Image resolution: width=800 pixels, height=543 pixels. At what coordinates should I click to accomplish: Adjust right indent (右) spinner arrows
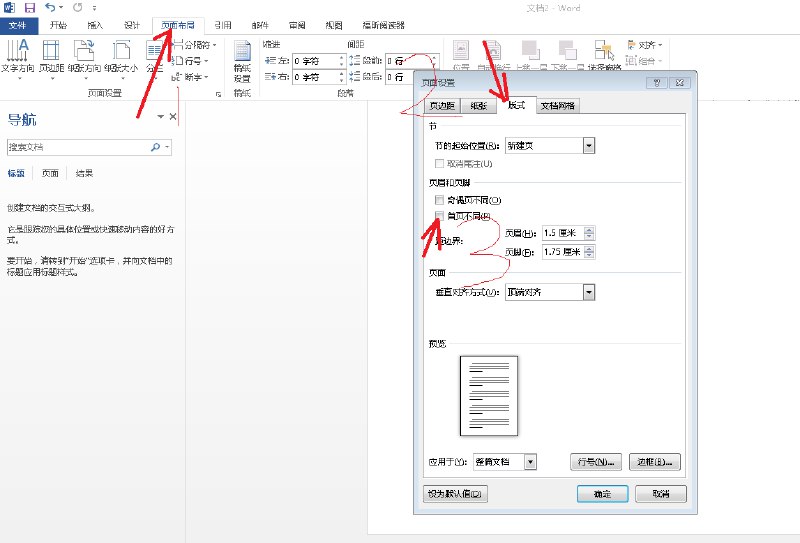(342, 77)
